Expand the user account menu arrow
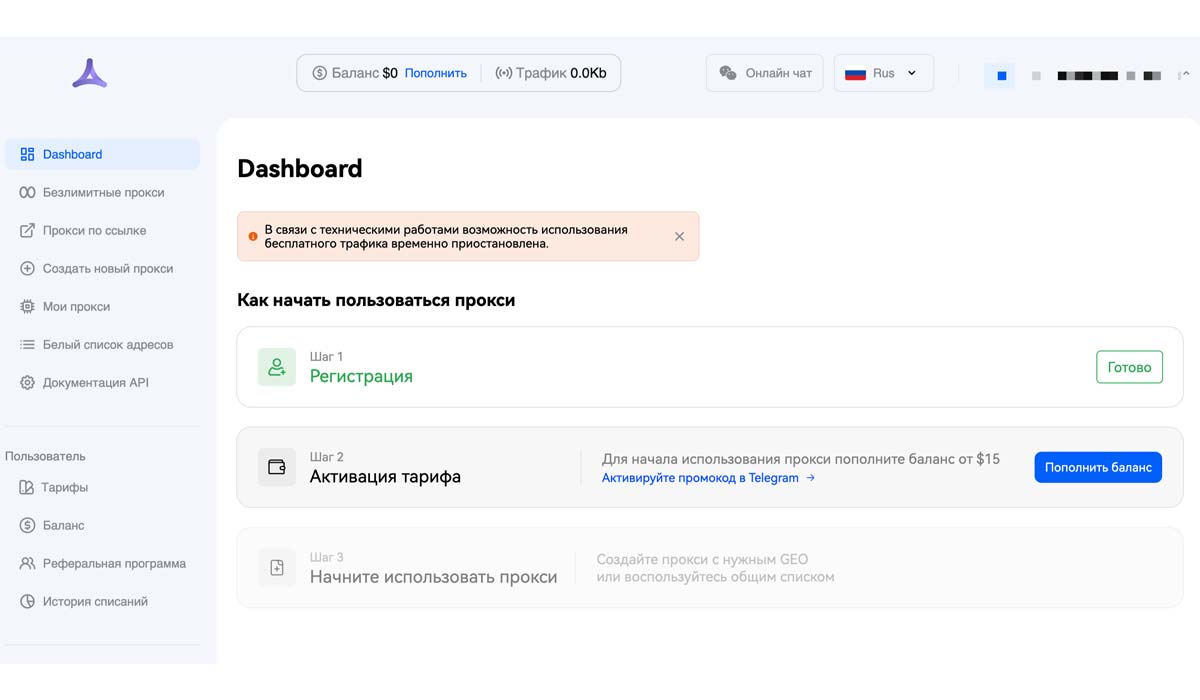This screenshot has width=1200, height=700. pos(1184,74)
